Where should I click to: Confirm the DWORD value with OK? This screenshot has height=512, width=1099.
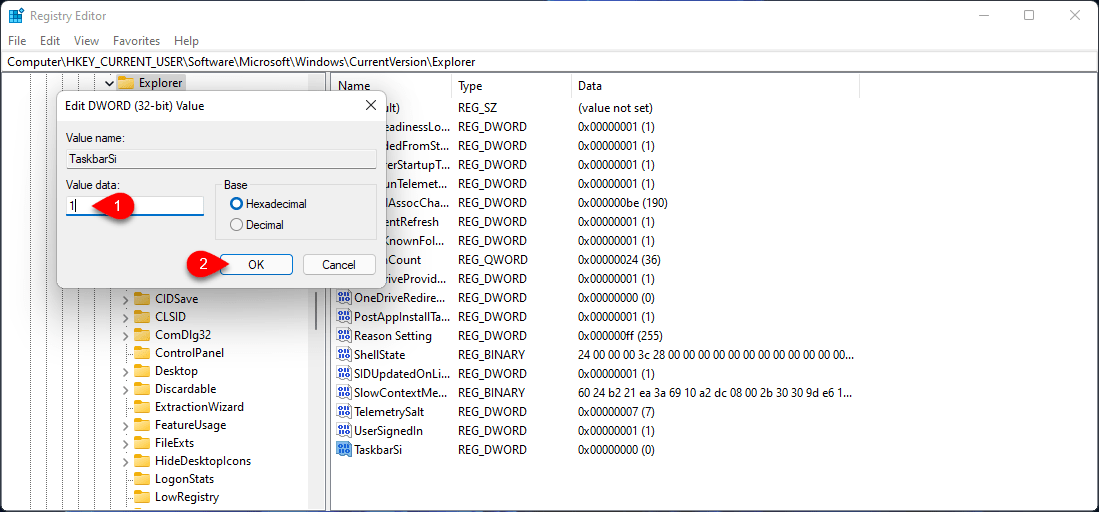(256, 264)
